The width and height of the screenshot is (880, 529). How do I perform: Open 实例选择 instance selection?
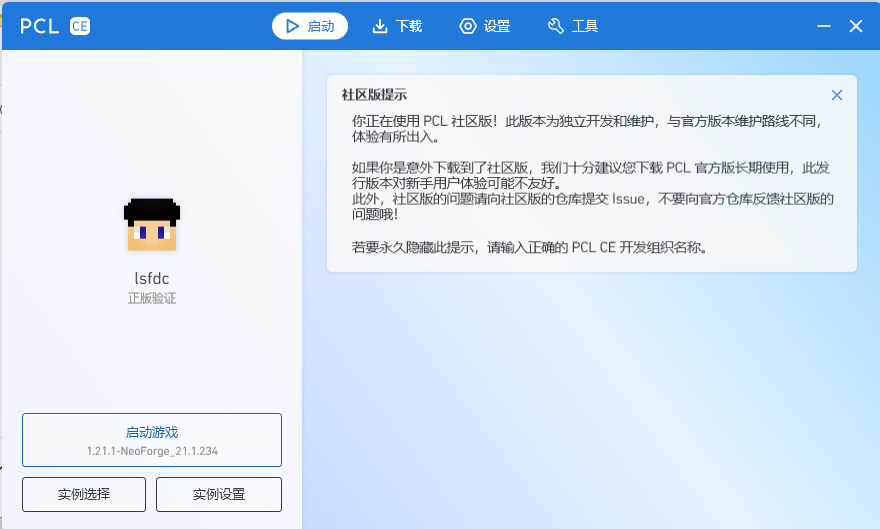[x=84, y=494]
